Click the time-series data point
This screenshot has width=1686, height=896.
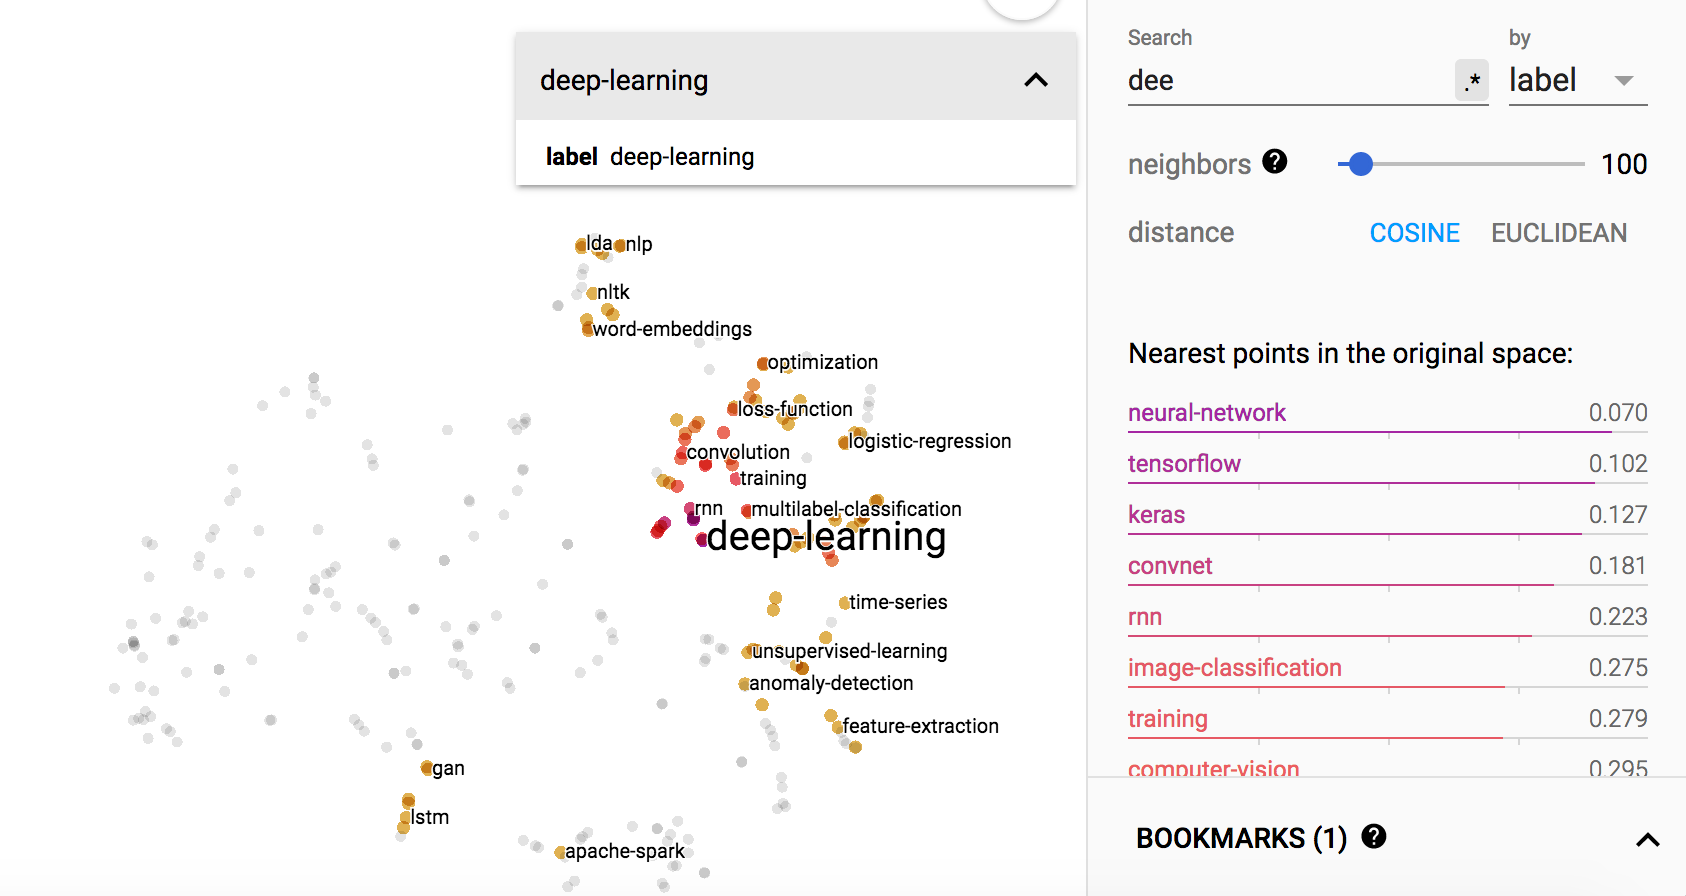click(x=844, y=602)
